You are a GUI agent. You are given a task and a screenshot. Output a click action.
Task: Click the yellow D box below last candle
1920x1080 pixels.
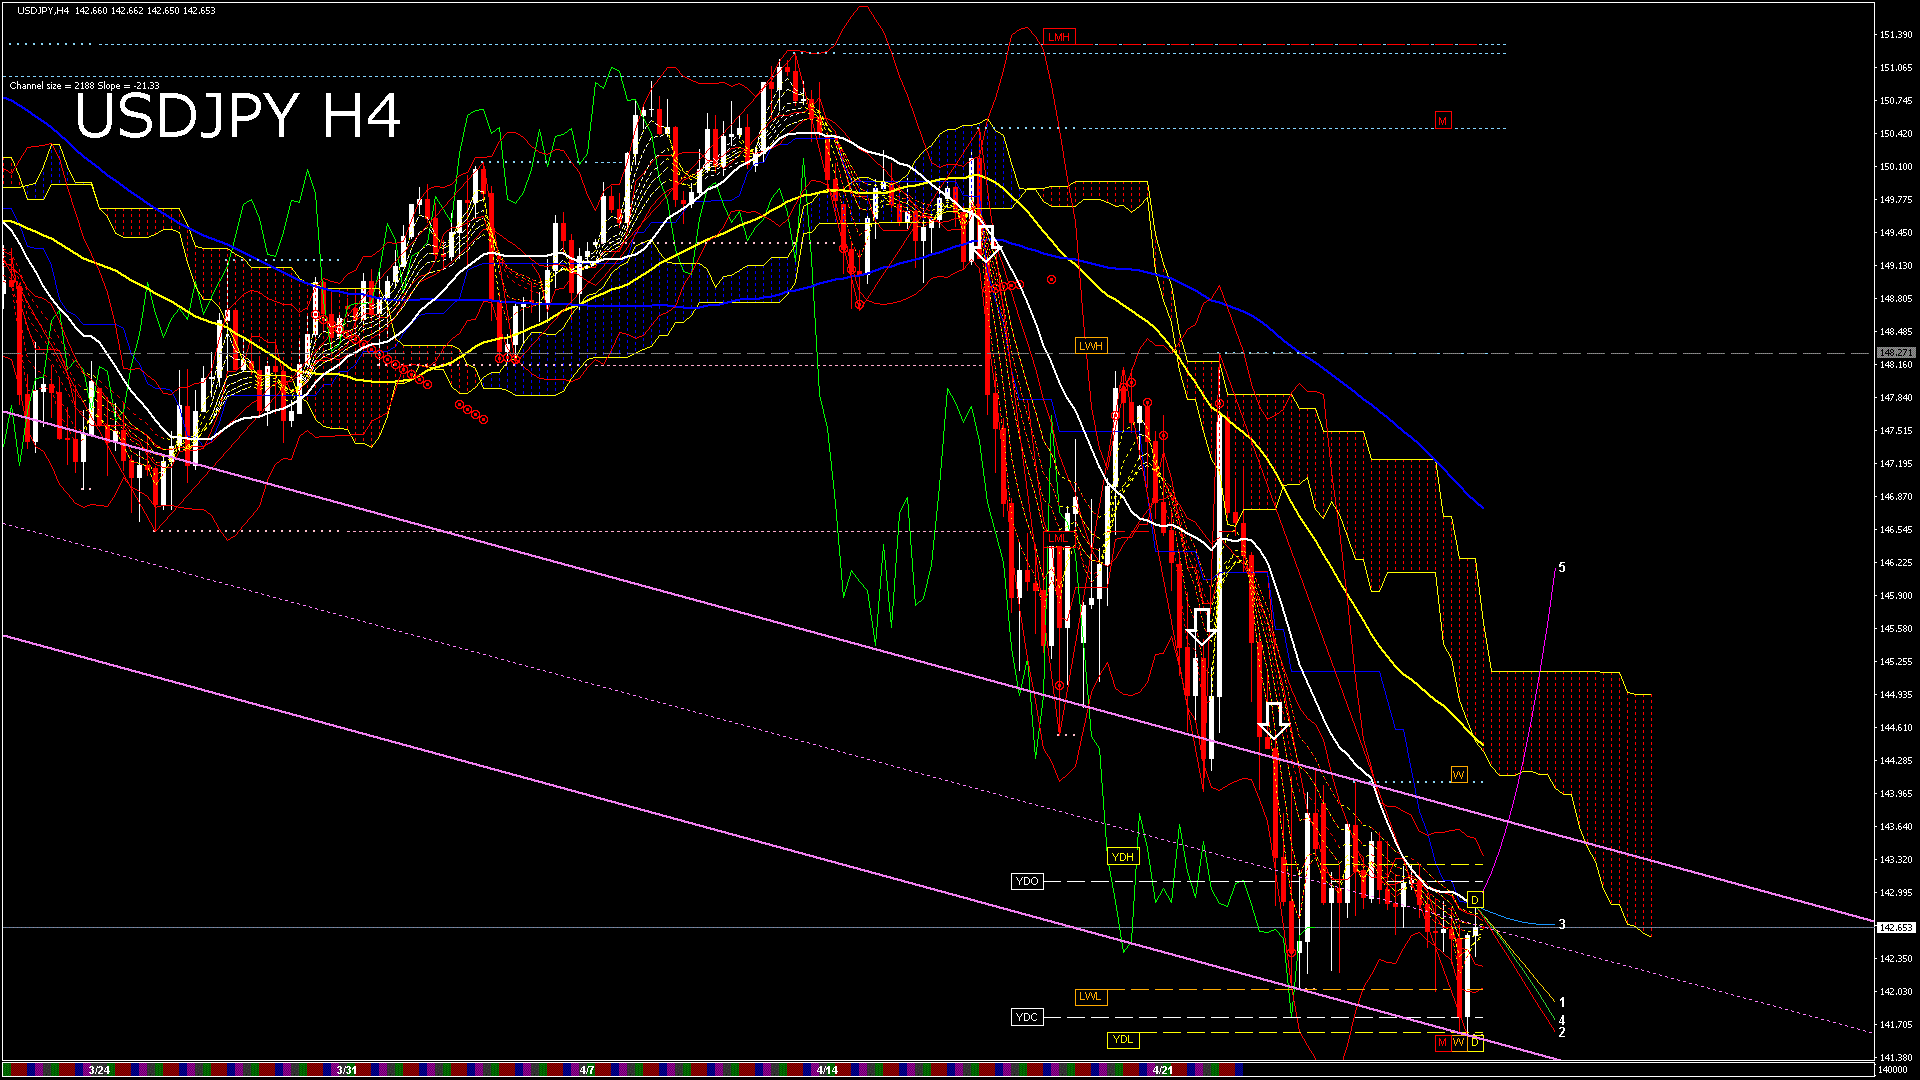click(x=1475, y=1043)
